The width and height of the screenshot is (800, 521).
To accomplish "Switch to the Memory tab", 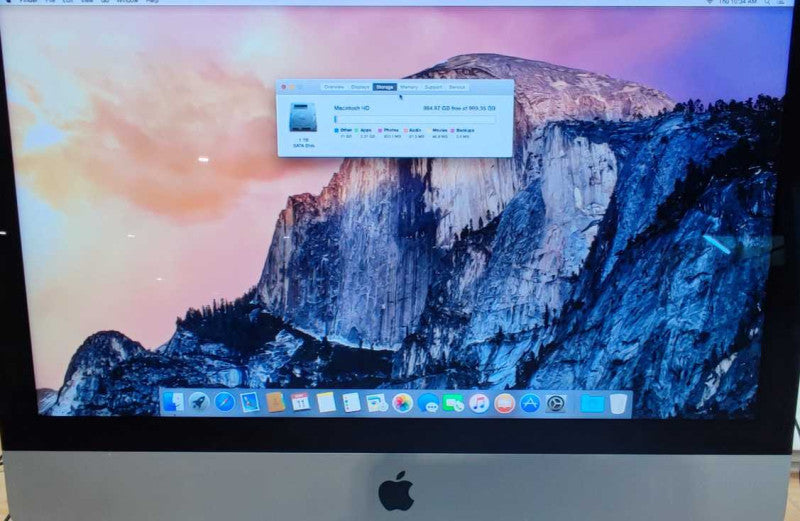I will point(409,87).
